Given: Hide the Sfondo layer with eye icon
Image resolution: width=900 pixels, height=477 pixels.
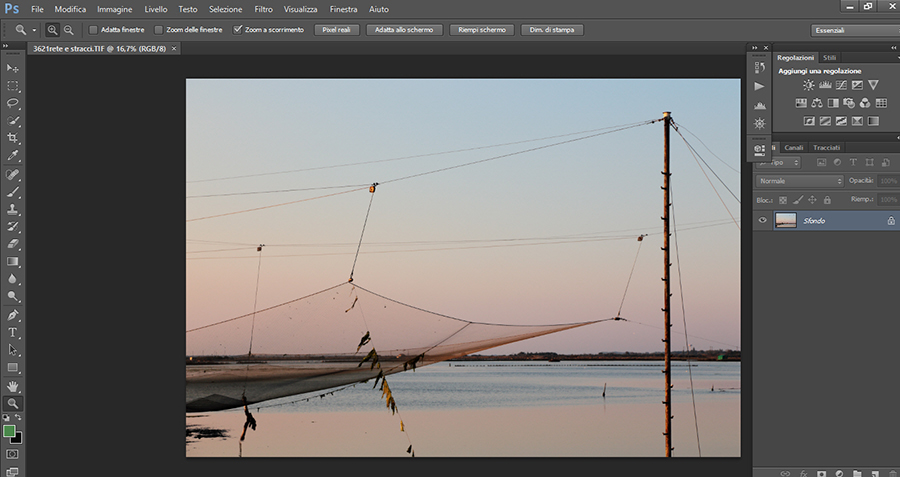Looking at the screenshot, I should point(763,220).
